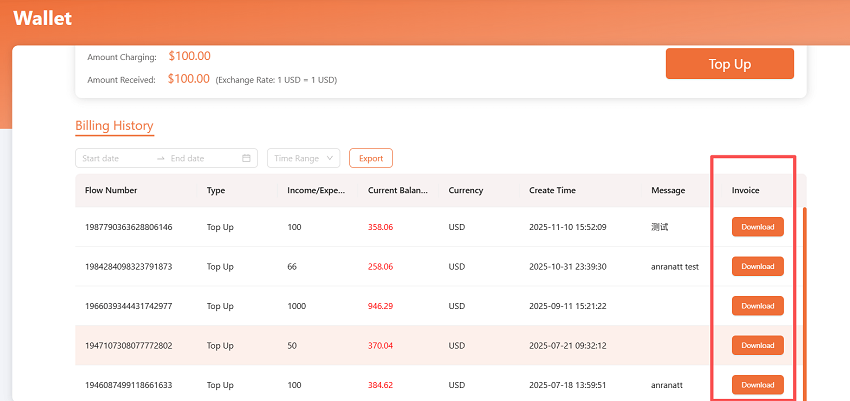Image resolution: width=850 pixels, height=401 pixels.
Task: Download invoice for the 1000 top up
Action: pos(757,306)
